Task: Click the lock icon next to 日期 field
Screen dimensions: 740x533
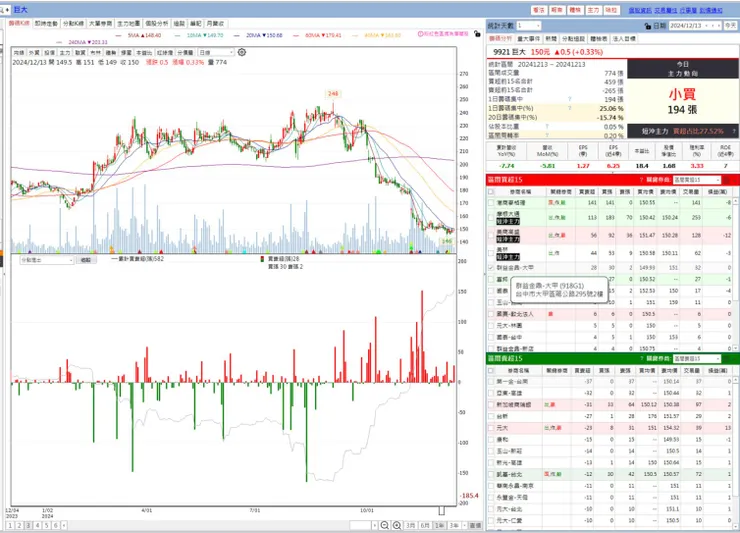Action: tap(648, 26)
